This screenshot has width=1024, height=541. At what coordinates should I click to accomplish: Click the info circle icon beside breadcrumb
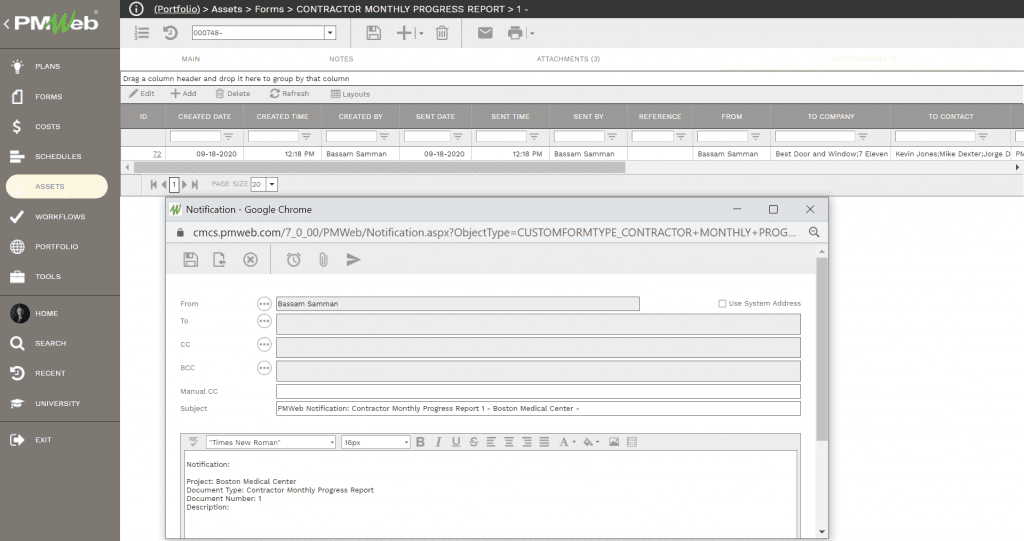click(136, 8)
